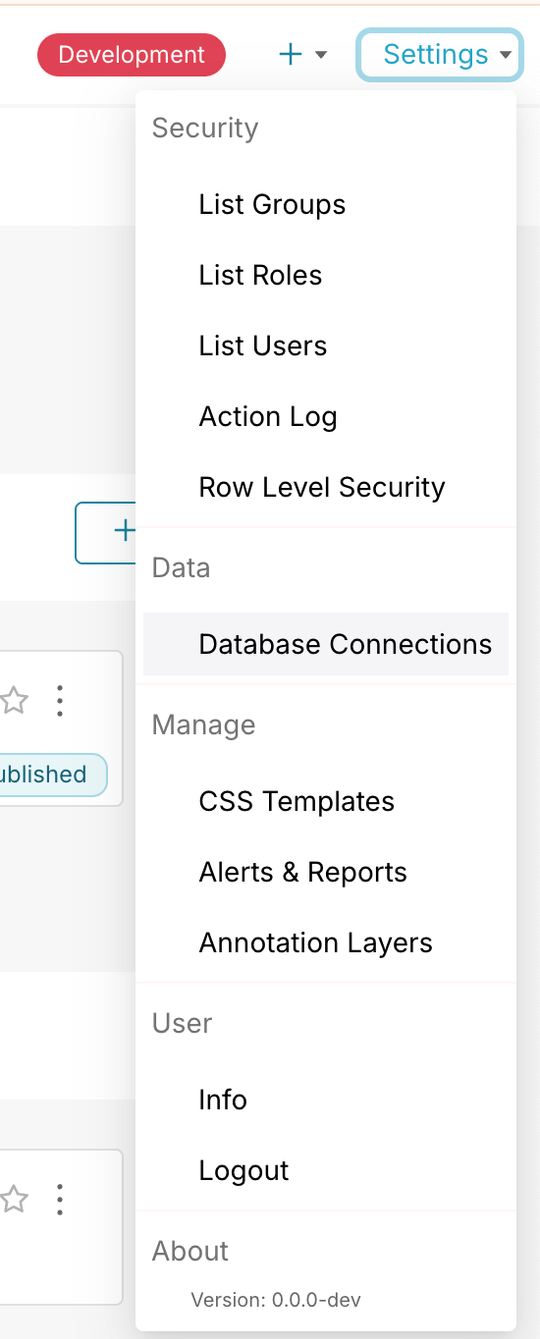Open the Settings dropdown menu
540x1339 pixels.
point(440,55)
